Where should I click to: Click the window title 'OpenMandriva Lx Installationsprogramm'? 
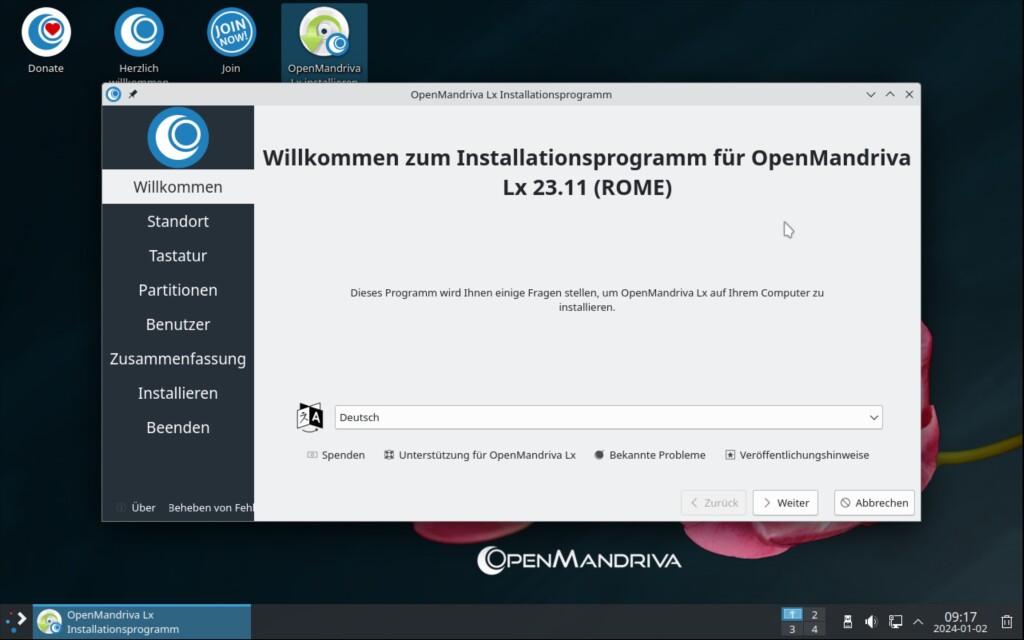[511, 95]
